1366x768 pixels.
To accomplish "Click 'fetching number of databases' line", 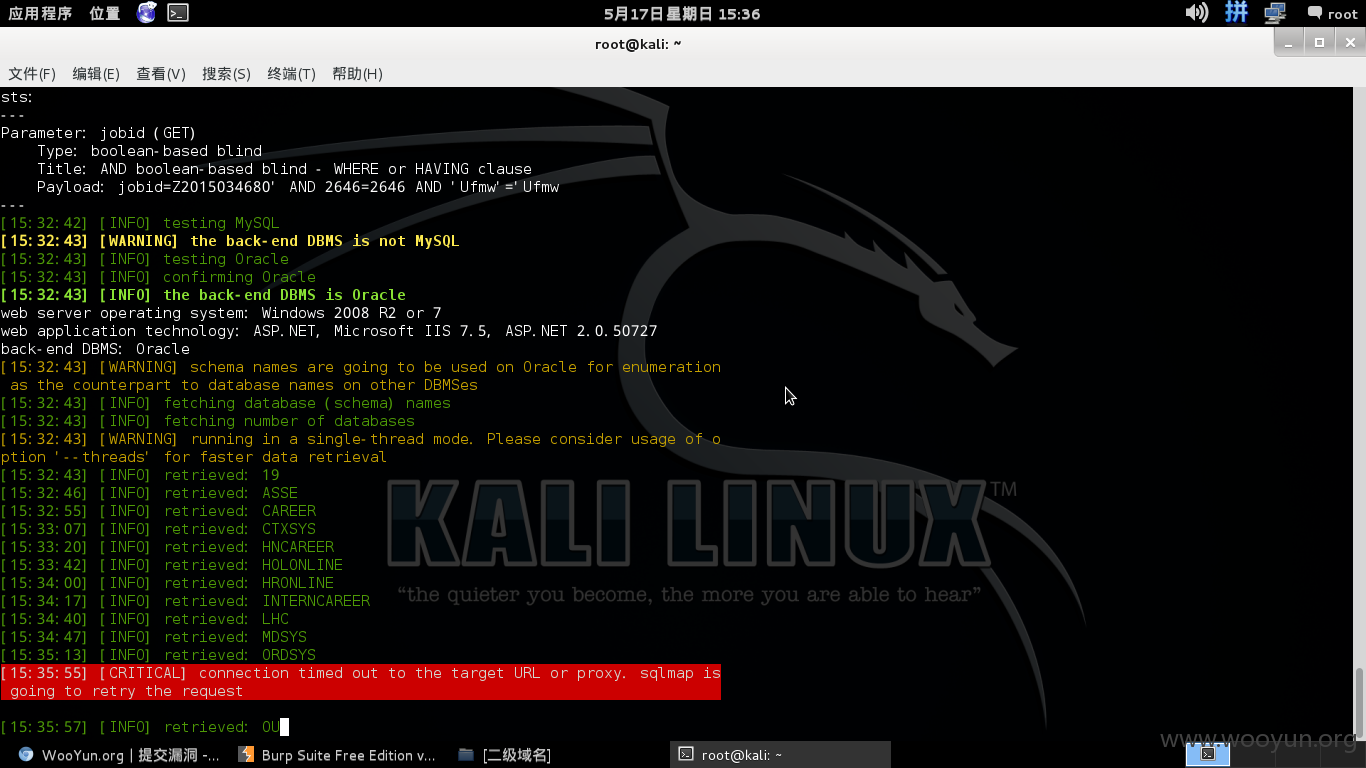I will point(208,421).
